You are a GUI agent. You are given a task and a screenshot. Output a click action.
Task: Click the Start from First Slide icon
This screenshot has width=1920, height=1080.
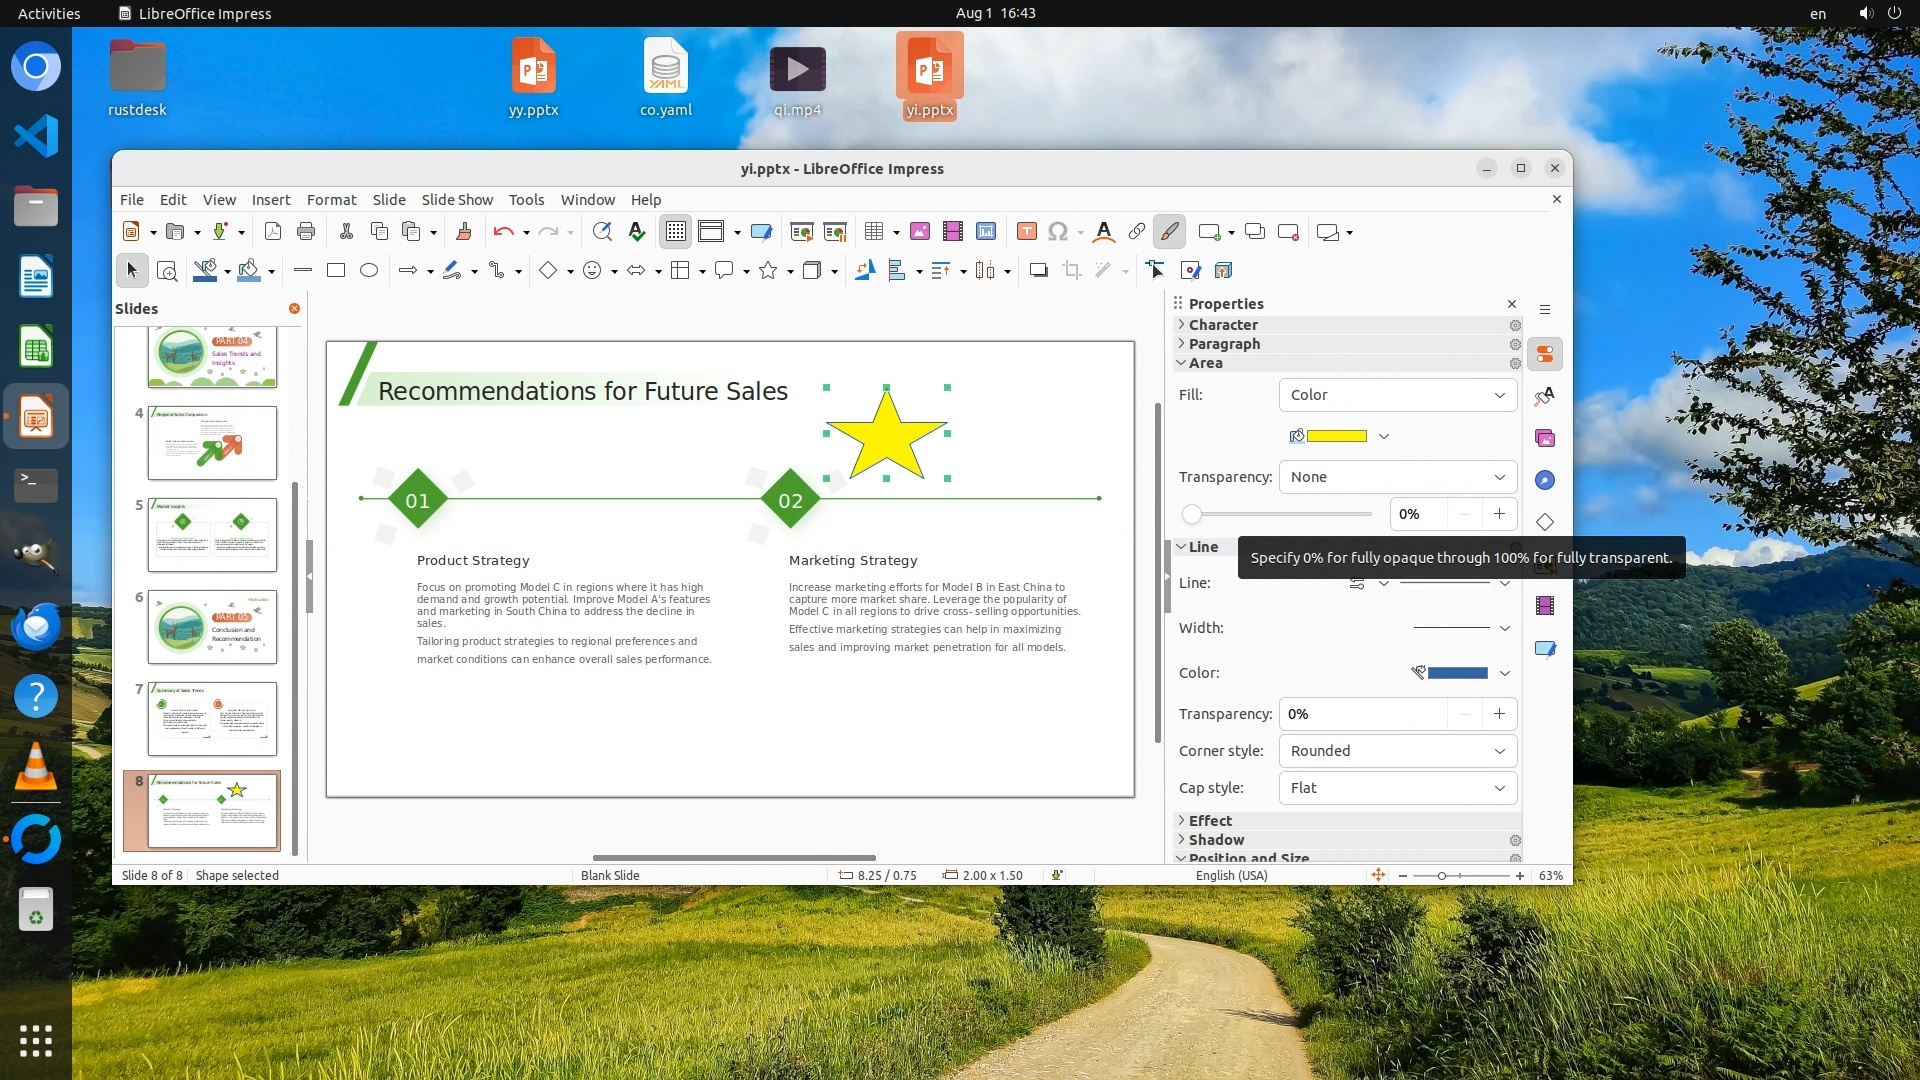click(x=801, y=232)
